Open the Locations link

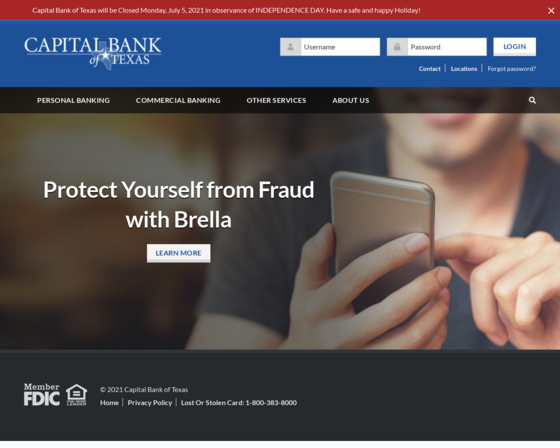coord(464,69)
